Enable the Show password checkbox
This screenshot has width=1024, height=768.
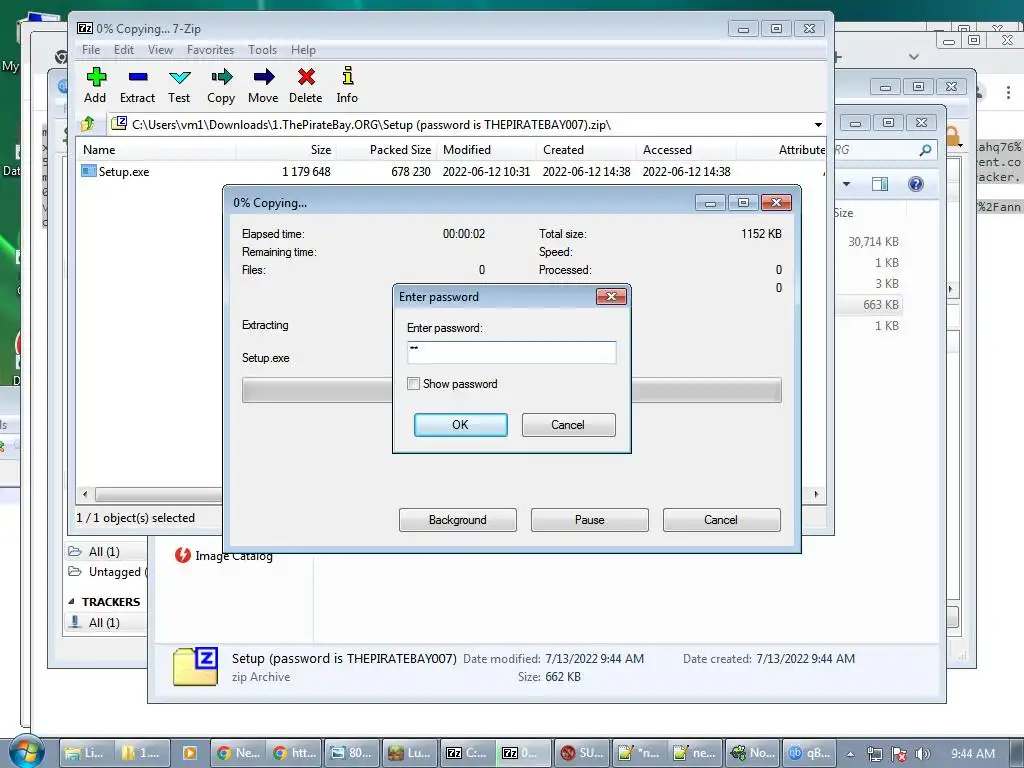(413, 384)
